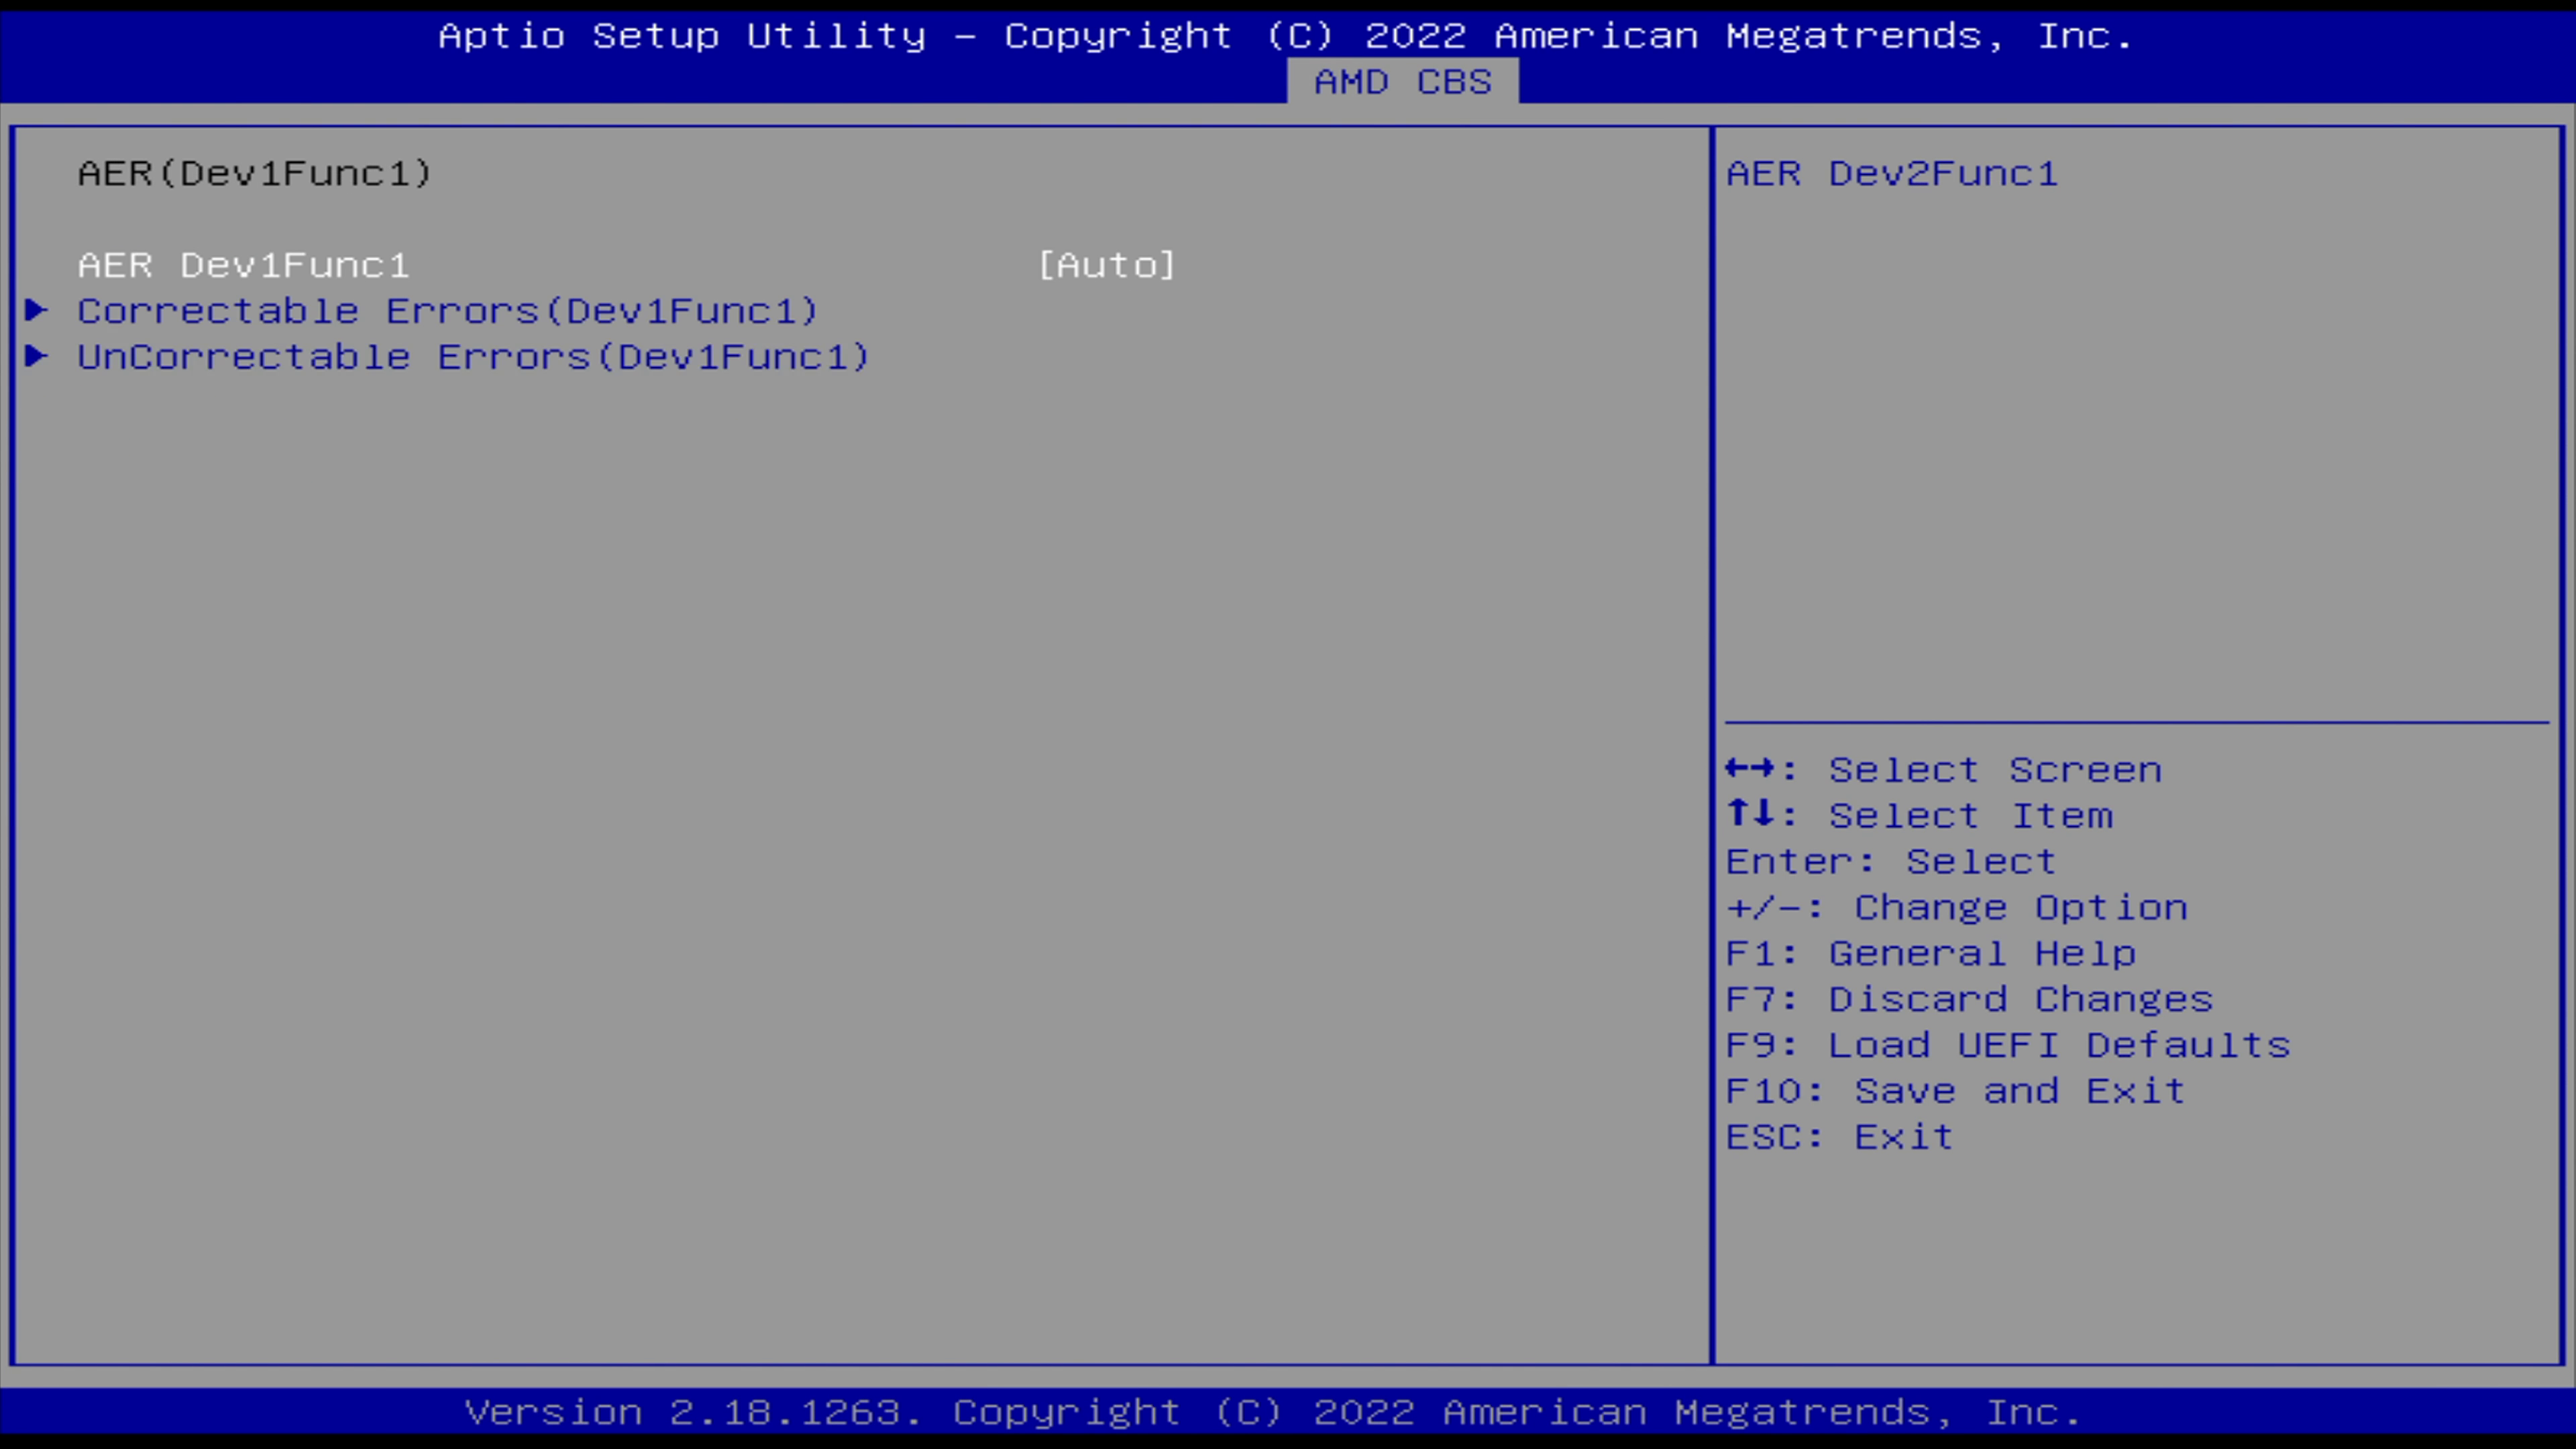The width and height of the screenshot is (2576, 1449).
Task: Select the AMD CBS tab
Action: point(1402,82)
